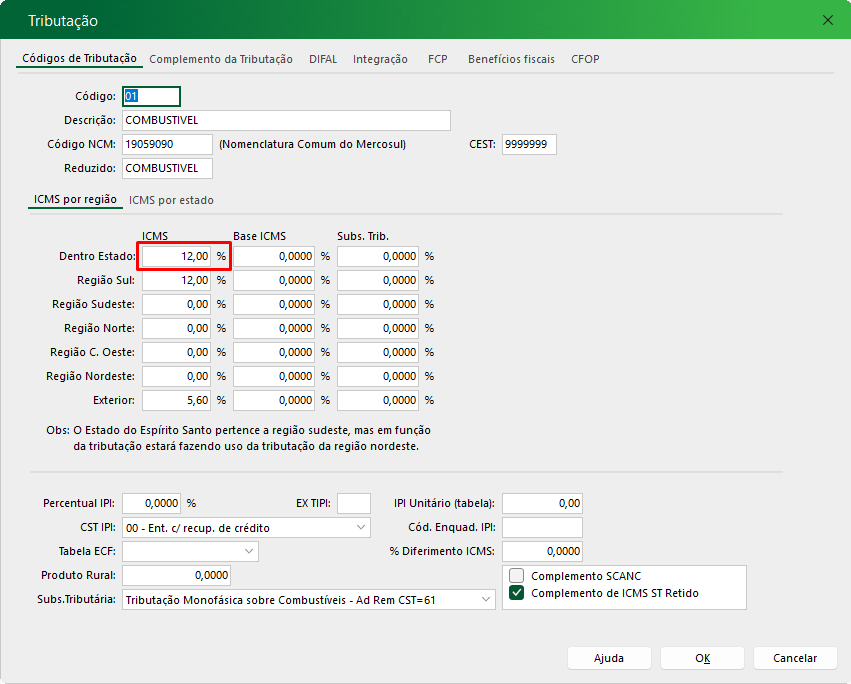This screenshot has width=851, height=684.
Task: Click the Código input field
Action: point(151,96)
